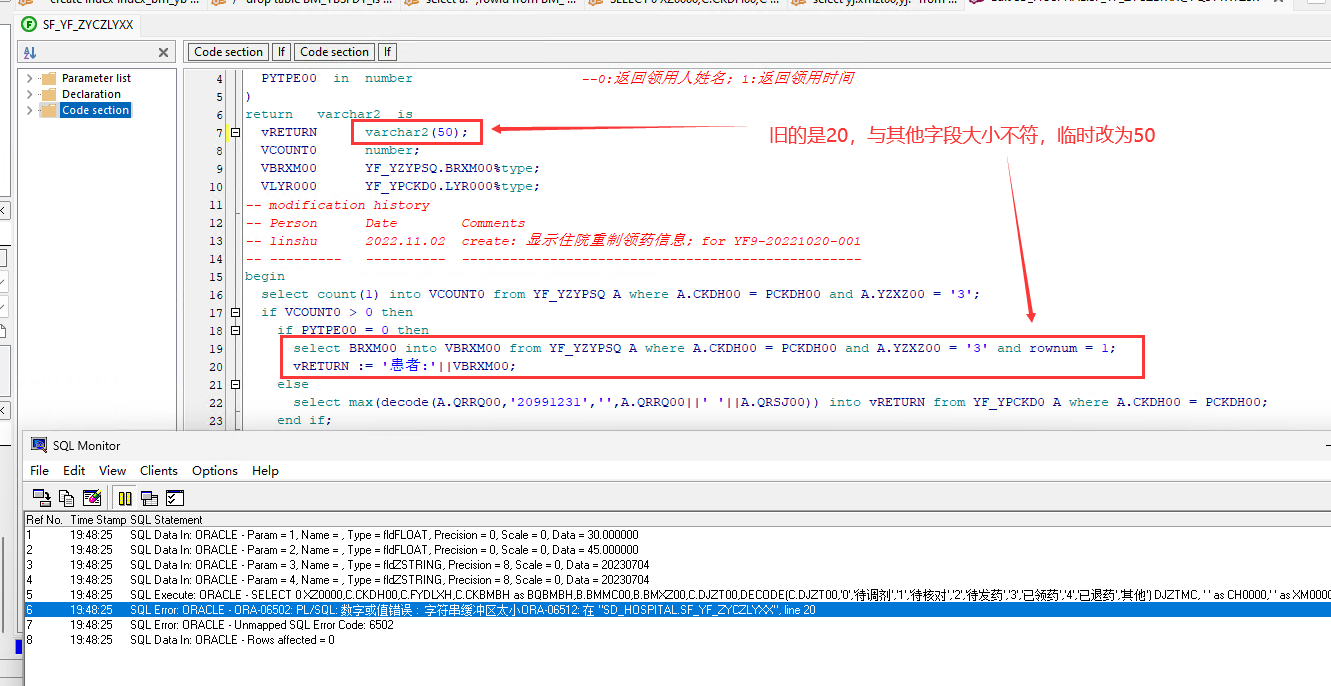
Task: Click the Code section folder icon in the tree
Action: 47,110
